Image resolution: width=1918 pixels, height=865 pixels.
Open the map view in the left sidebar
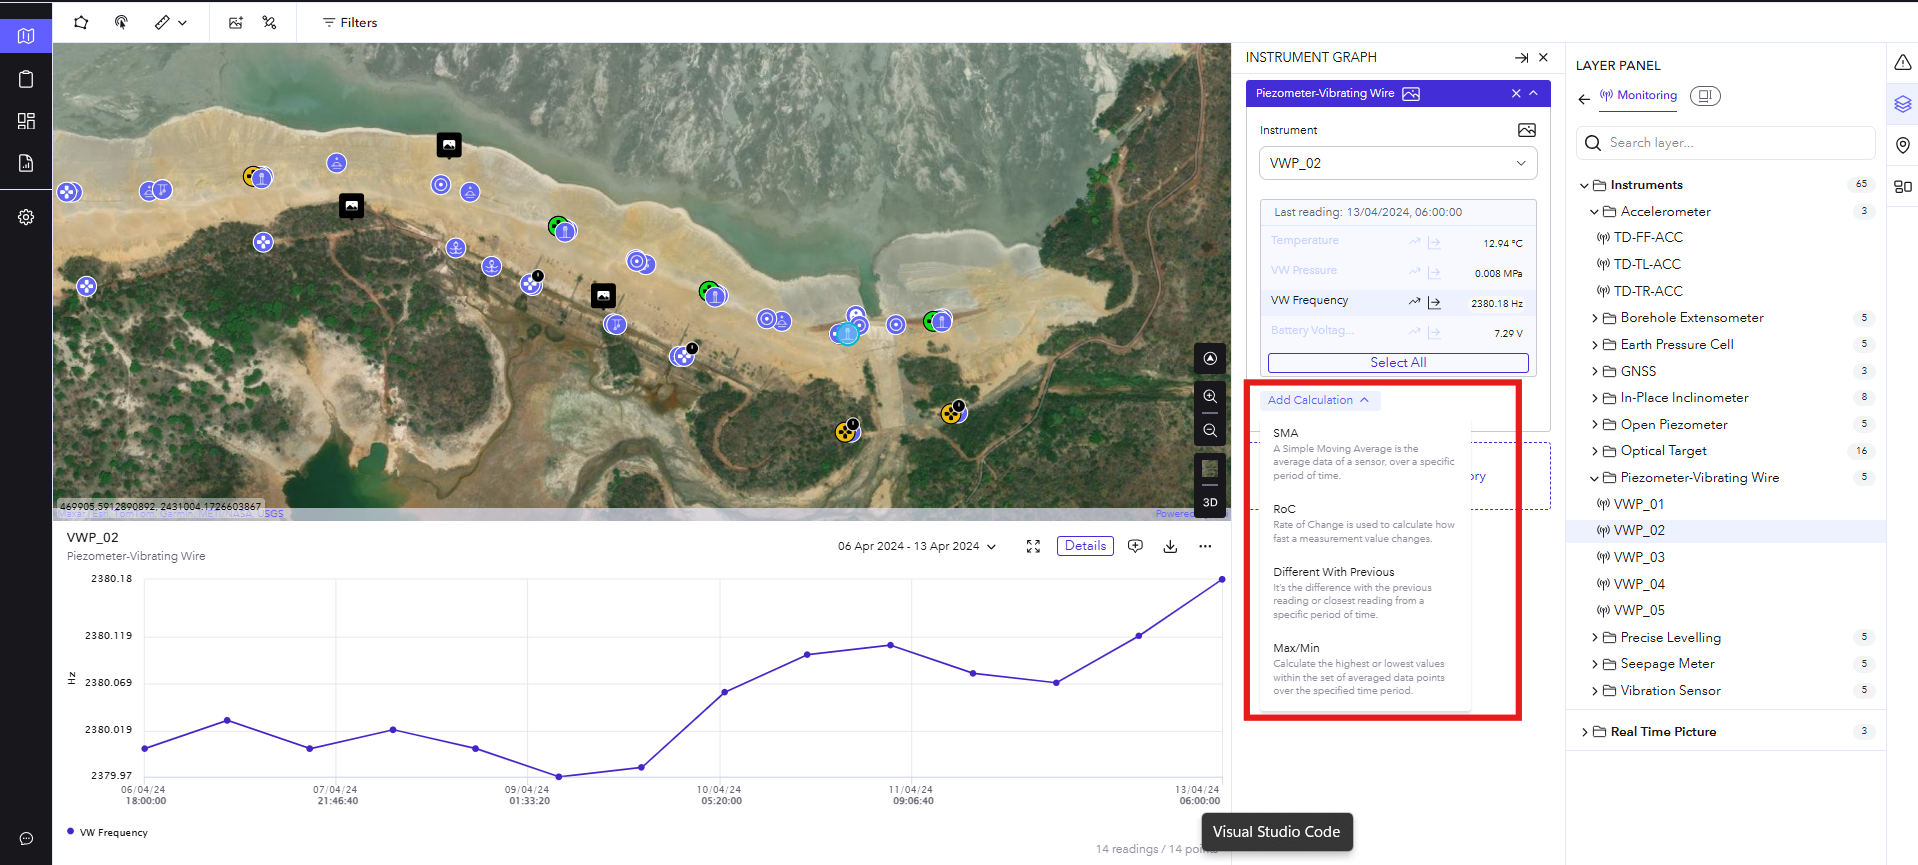[x=26, y=36]
